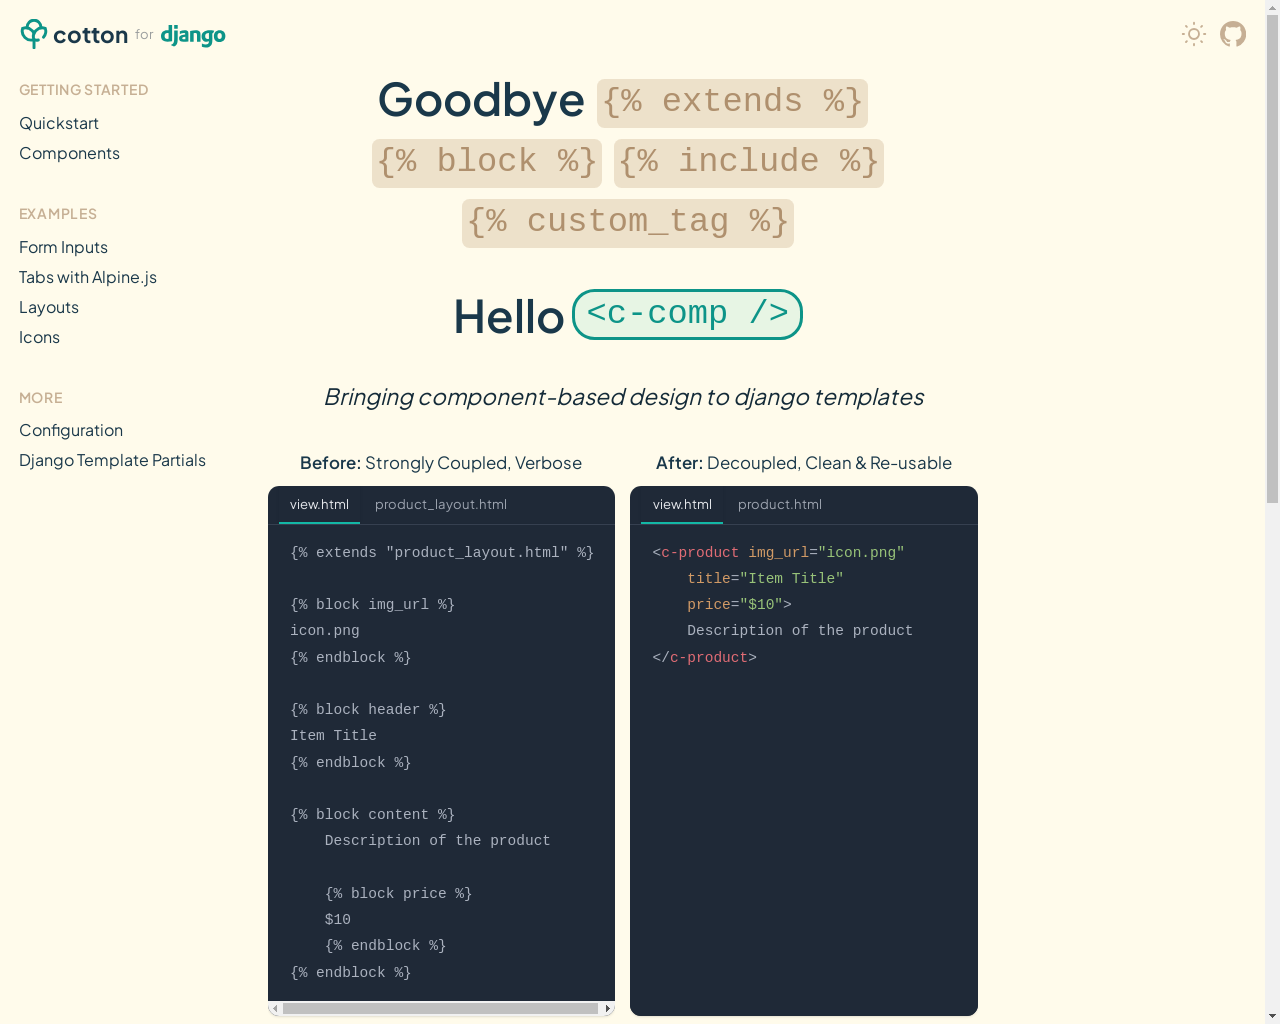Click the '<c-comp />' highlighted badge
The image size is (1280, 1024).
(687, 314)
